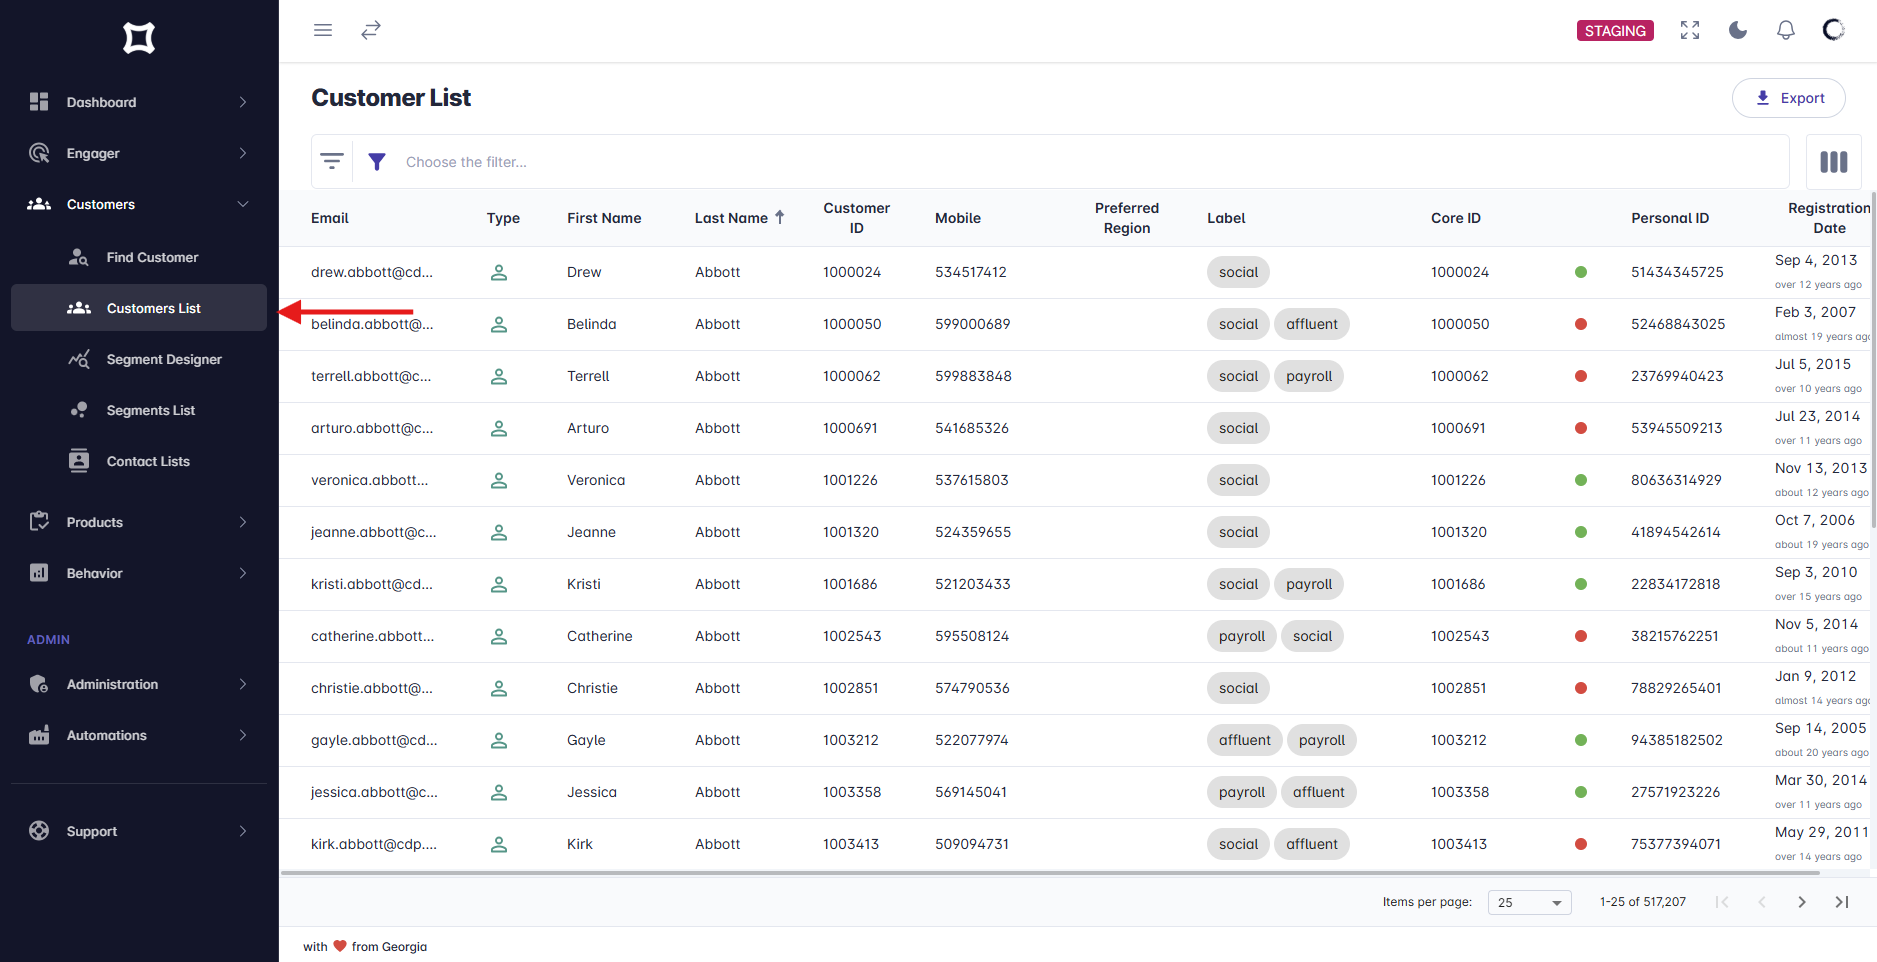Select Segment Designer in the sidebar
1877x962 pixels.
click(x=164, y=358)
